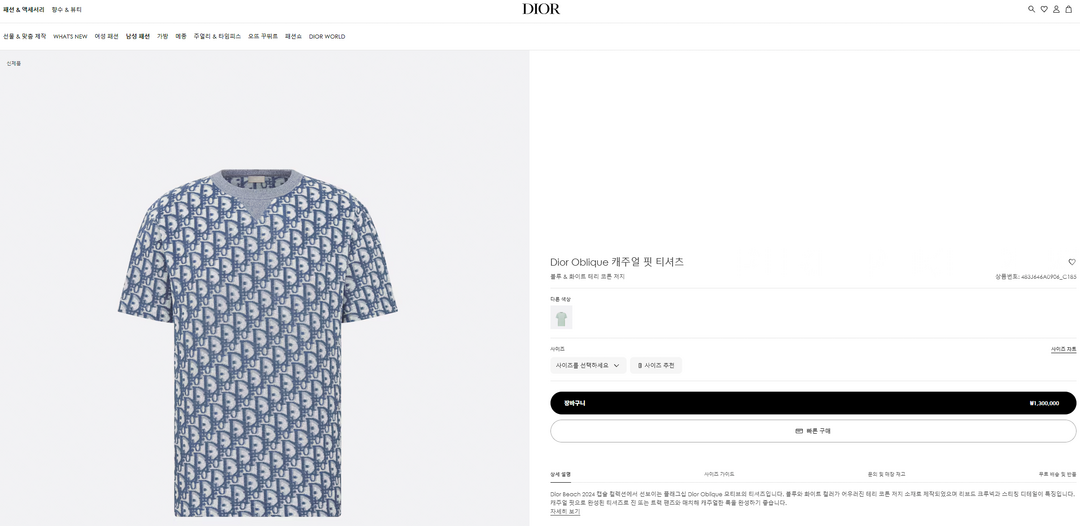Viewport: 1080px width, 526px height.
Task: Expand description with 자세히 보기
Action: pos(564,511)
